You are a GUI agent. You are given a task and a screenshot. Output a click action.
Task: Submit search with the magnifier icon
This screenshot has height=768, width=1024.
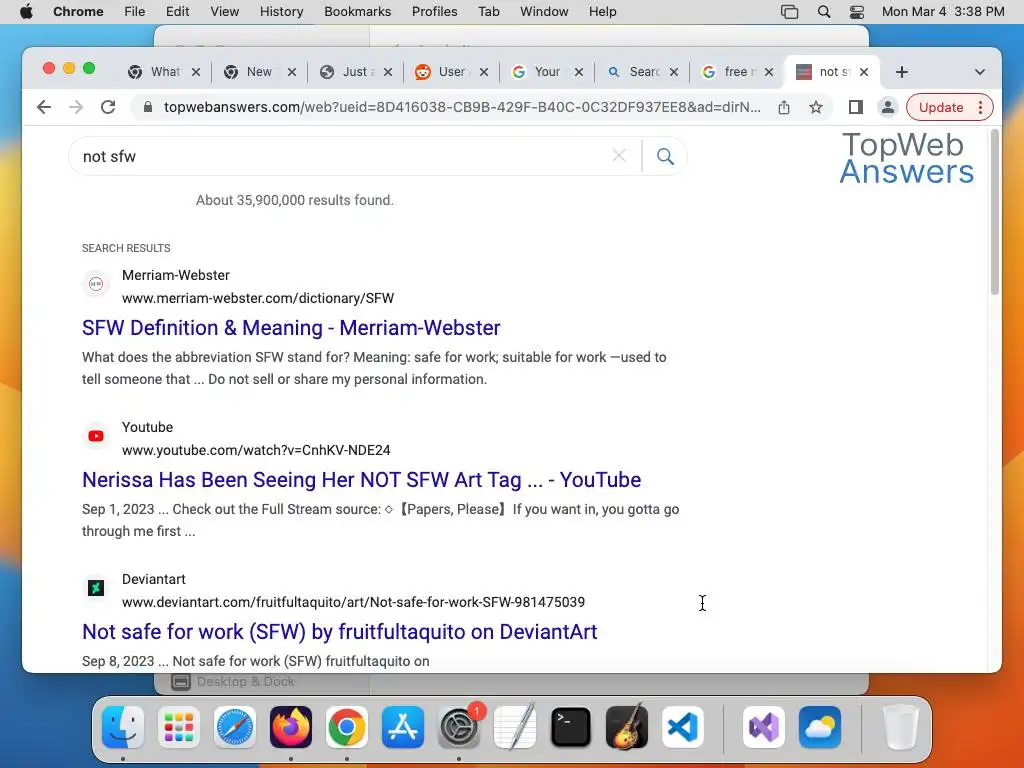pyautogui.click(x=665, y=156)
